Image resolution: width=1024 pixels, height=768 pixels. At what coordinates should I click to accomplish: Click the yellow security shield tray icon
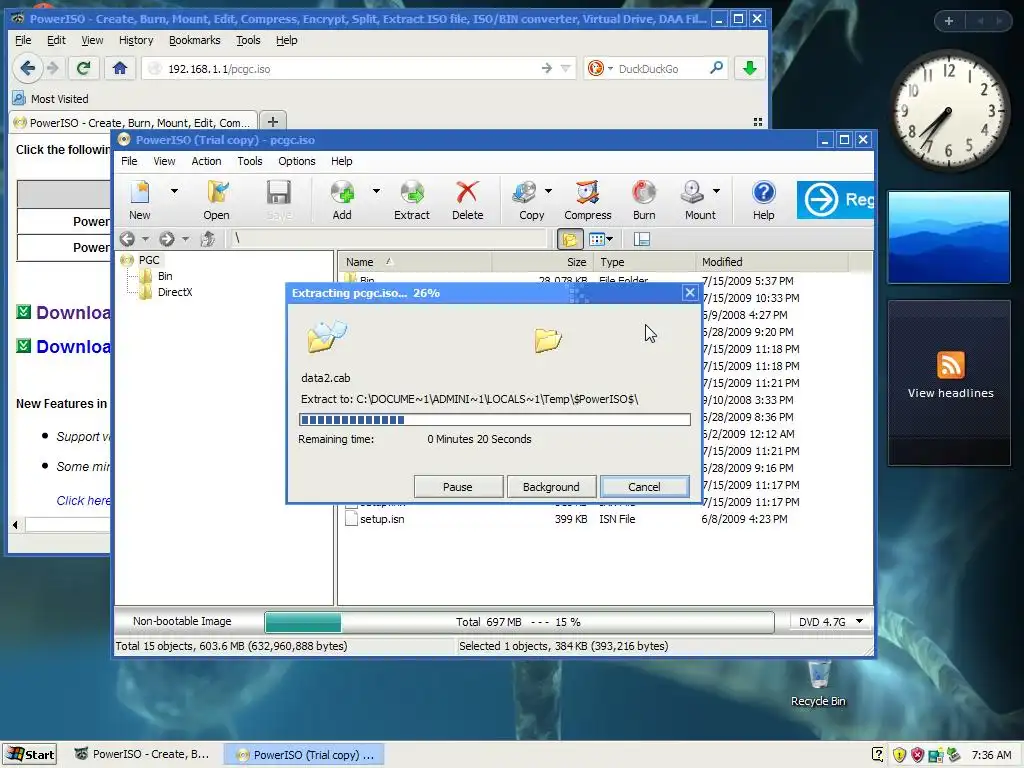(x=899, y=755)
